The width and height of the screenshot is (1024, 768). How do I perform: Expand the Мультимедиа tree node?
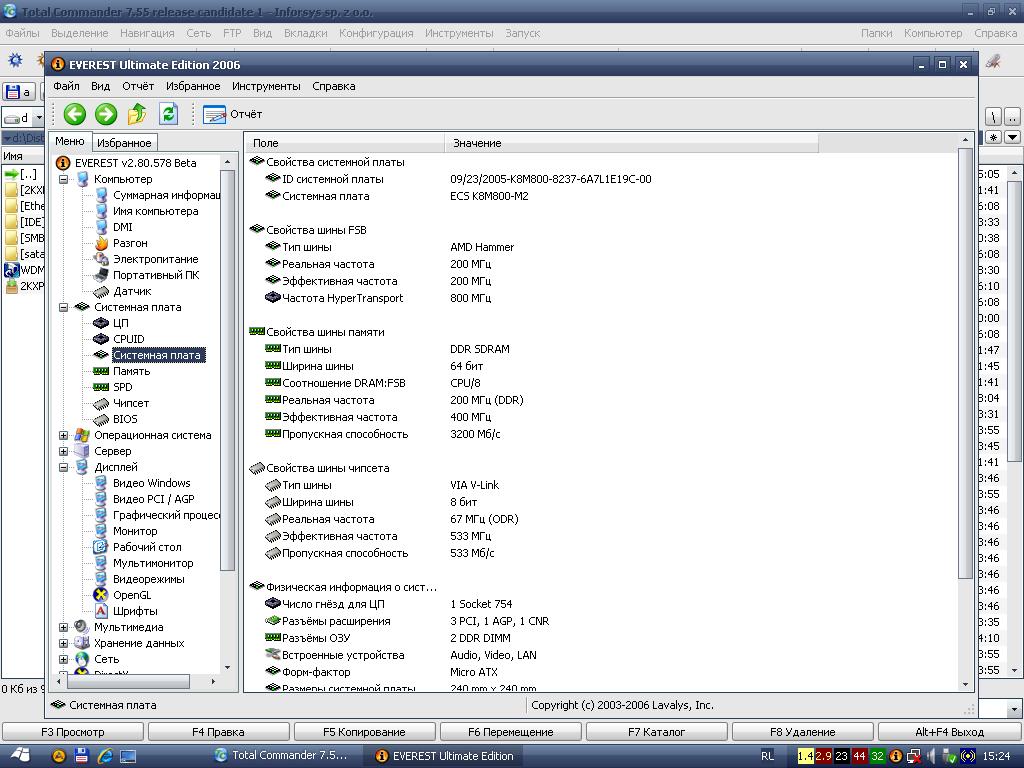[x=63, y=627]
